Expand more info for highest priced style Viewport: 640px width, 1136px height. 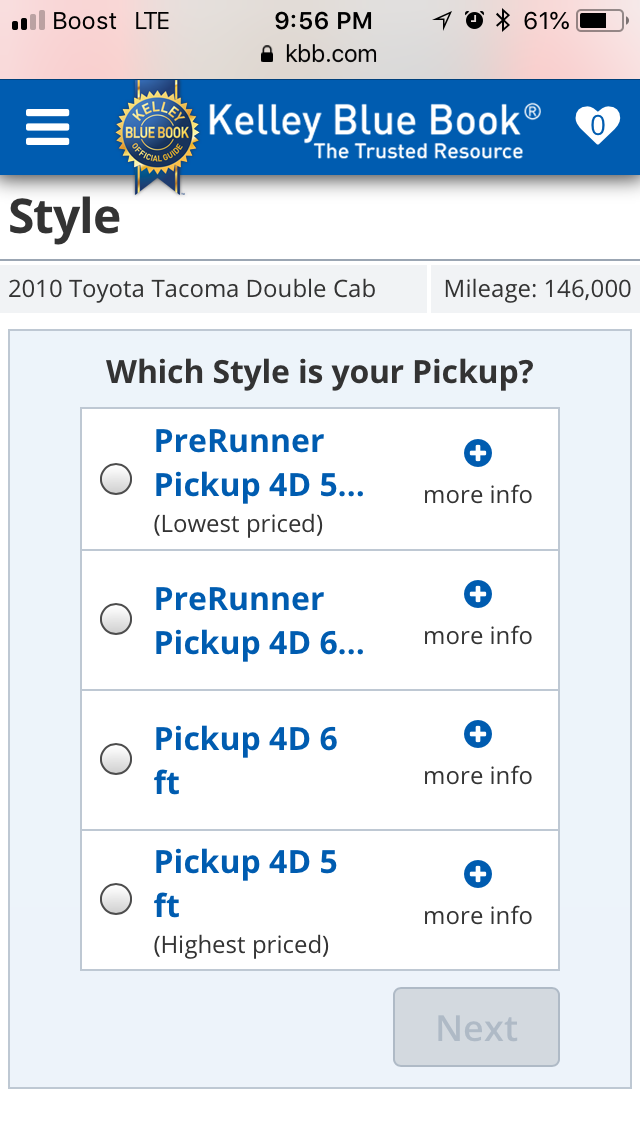pos(478,916)
